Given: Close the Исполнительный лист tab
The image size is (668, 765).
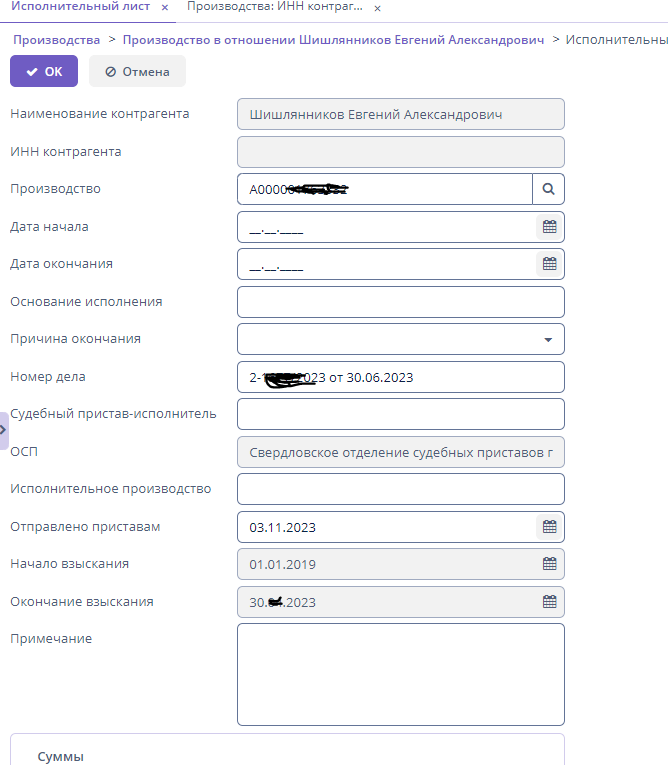Looking at the screenshot, I should pos(165,7).
